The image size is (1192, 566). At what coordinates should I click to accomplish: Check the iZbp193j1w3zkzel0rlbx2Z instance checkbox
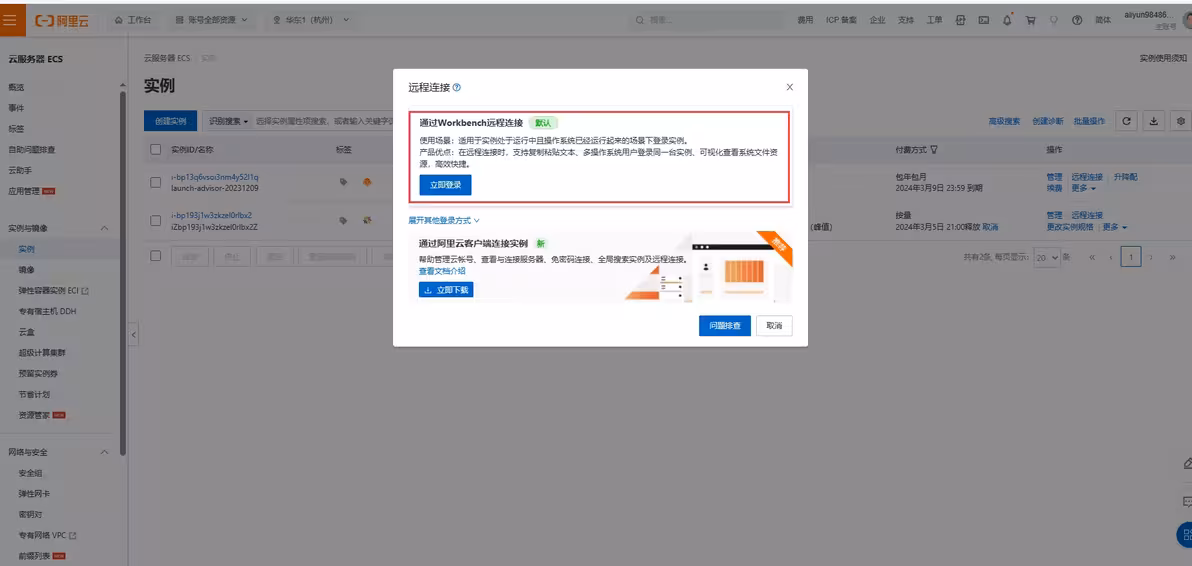pos(156,220)
